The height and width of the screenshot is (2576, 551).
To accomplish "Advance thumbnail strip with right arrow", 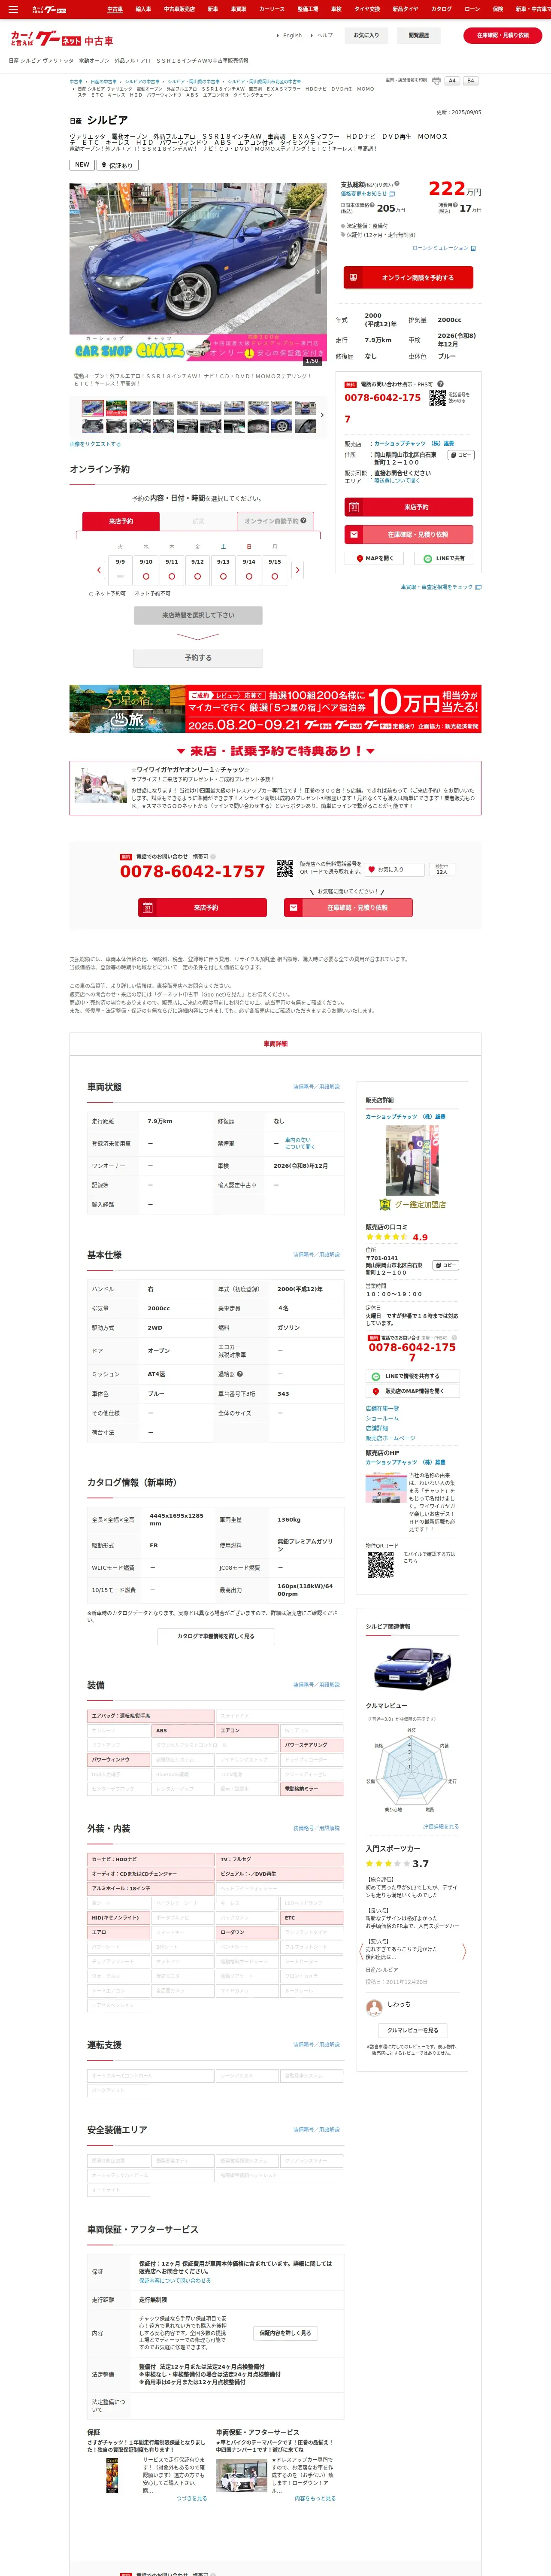I will (x=321, y=415).
